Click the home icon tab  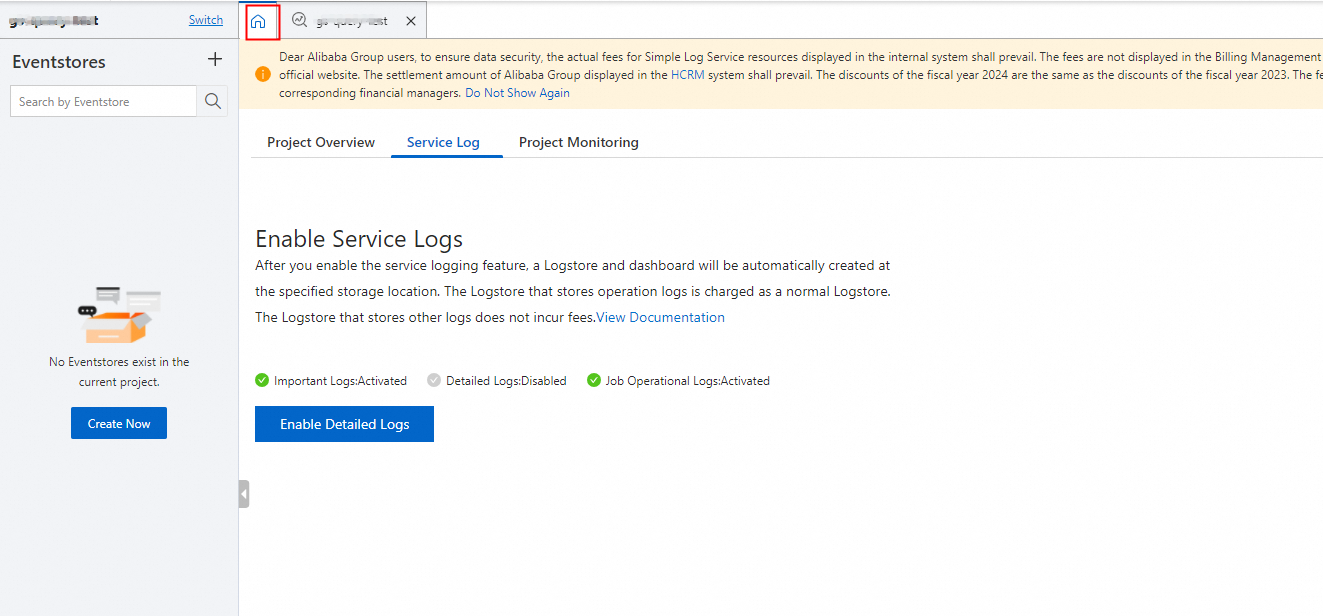[258, 21]
